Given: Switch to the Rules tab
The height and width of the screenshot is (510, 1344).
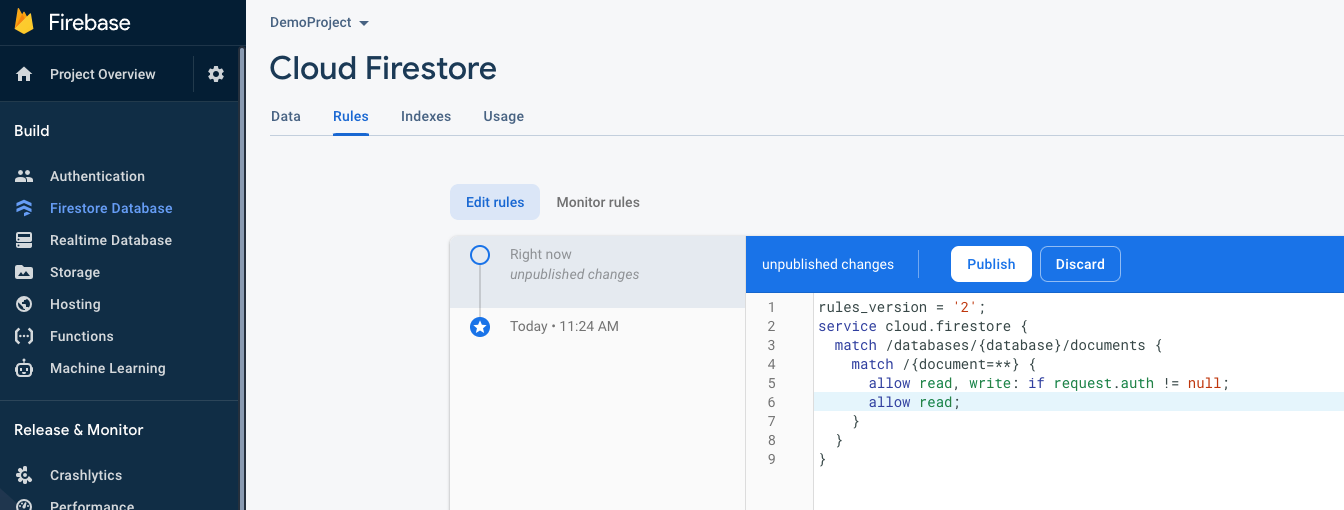Looking at the screenshot, I should [351, 116].
